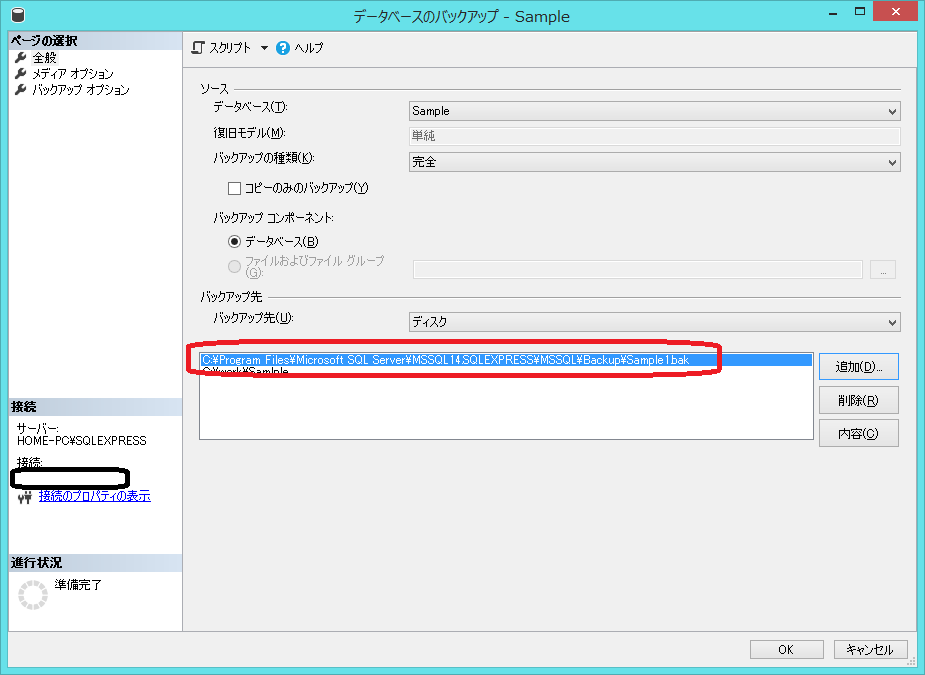
Task: Open the バックアップの種類(K) dropdown showing 完全
Action: pyautogui.click(x=654, y=162)
